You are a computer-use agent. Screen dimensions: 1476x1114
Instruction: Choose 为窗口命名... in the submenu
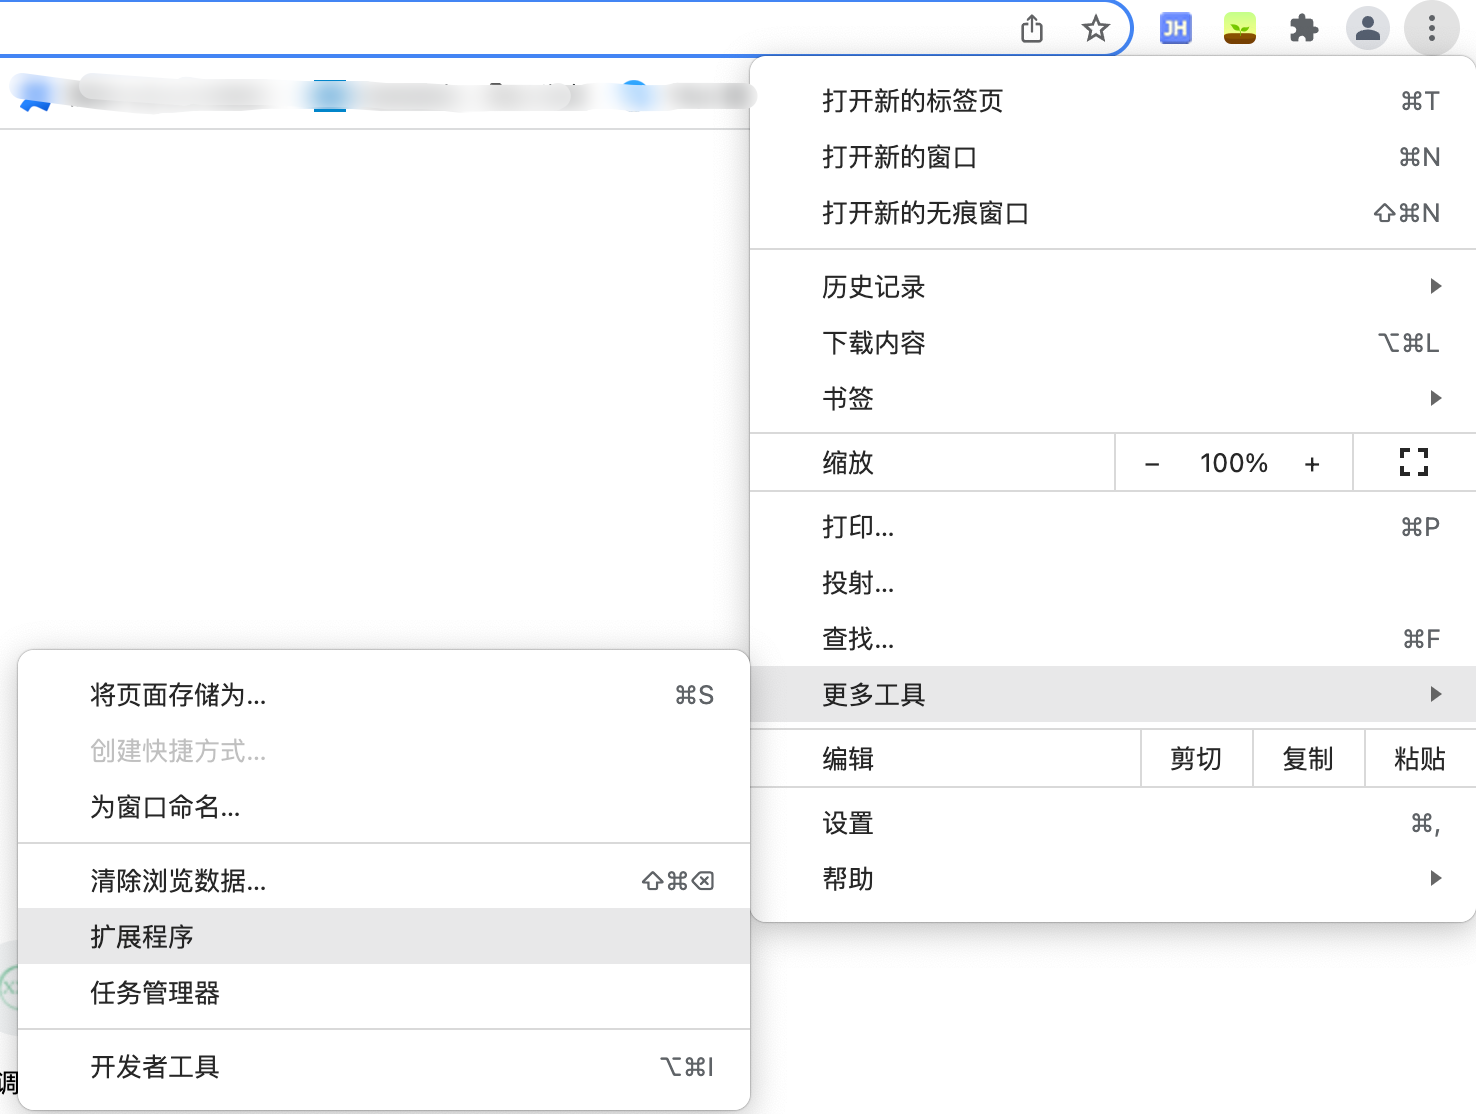point(384,807)
